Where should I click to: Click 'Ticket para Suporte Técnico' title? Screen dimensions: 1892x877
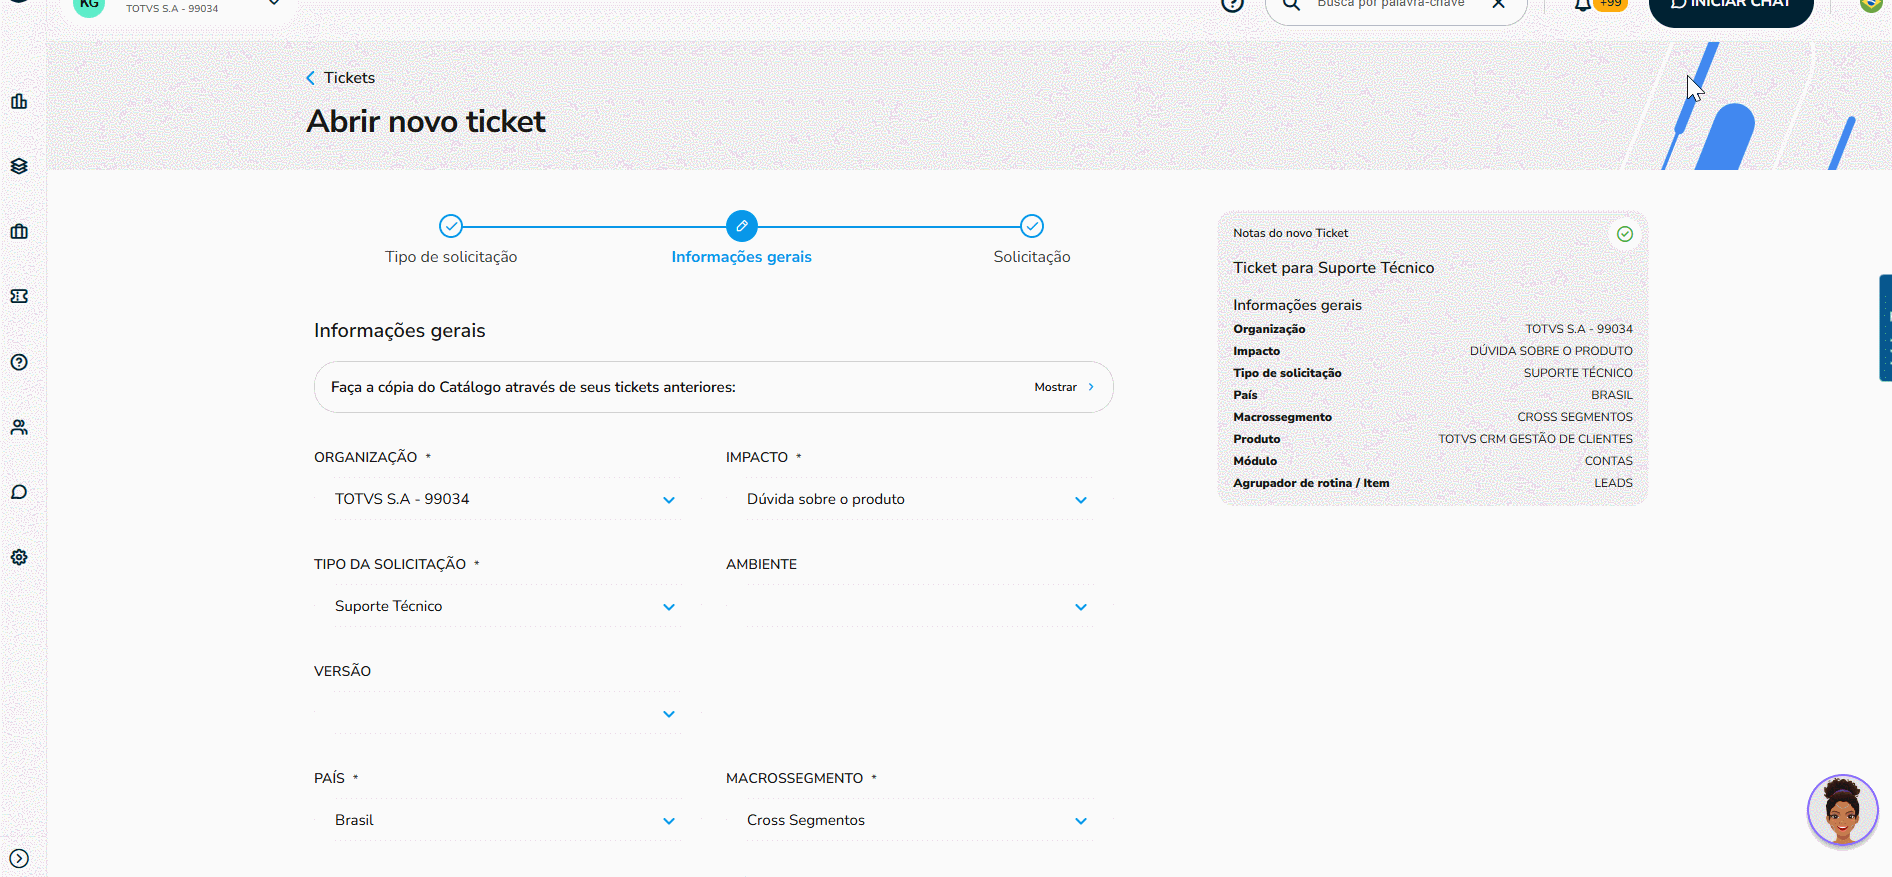click(x=1333, y=268)
